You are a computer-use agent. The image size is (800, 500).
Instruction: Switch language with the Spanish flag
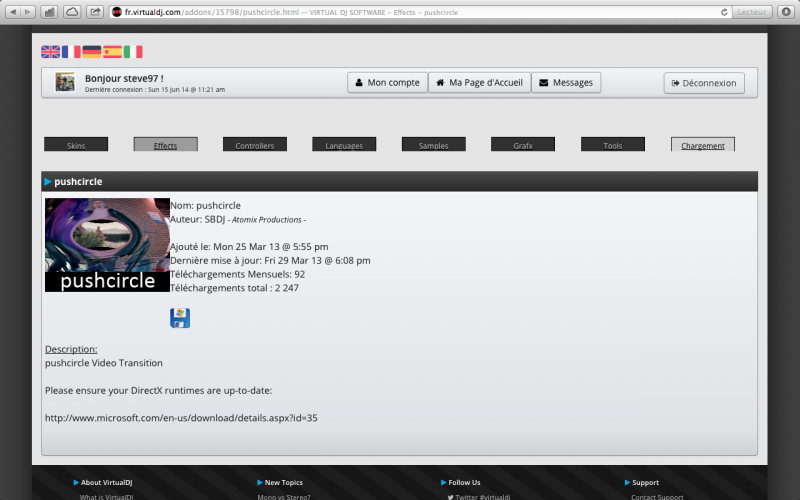(x=112, y=52)
